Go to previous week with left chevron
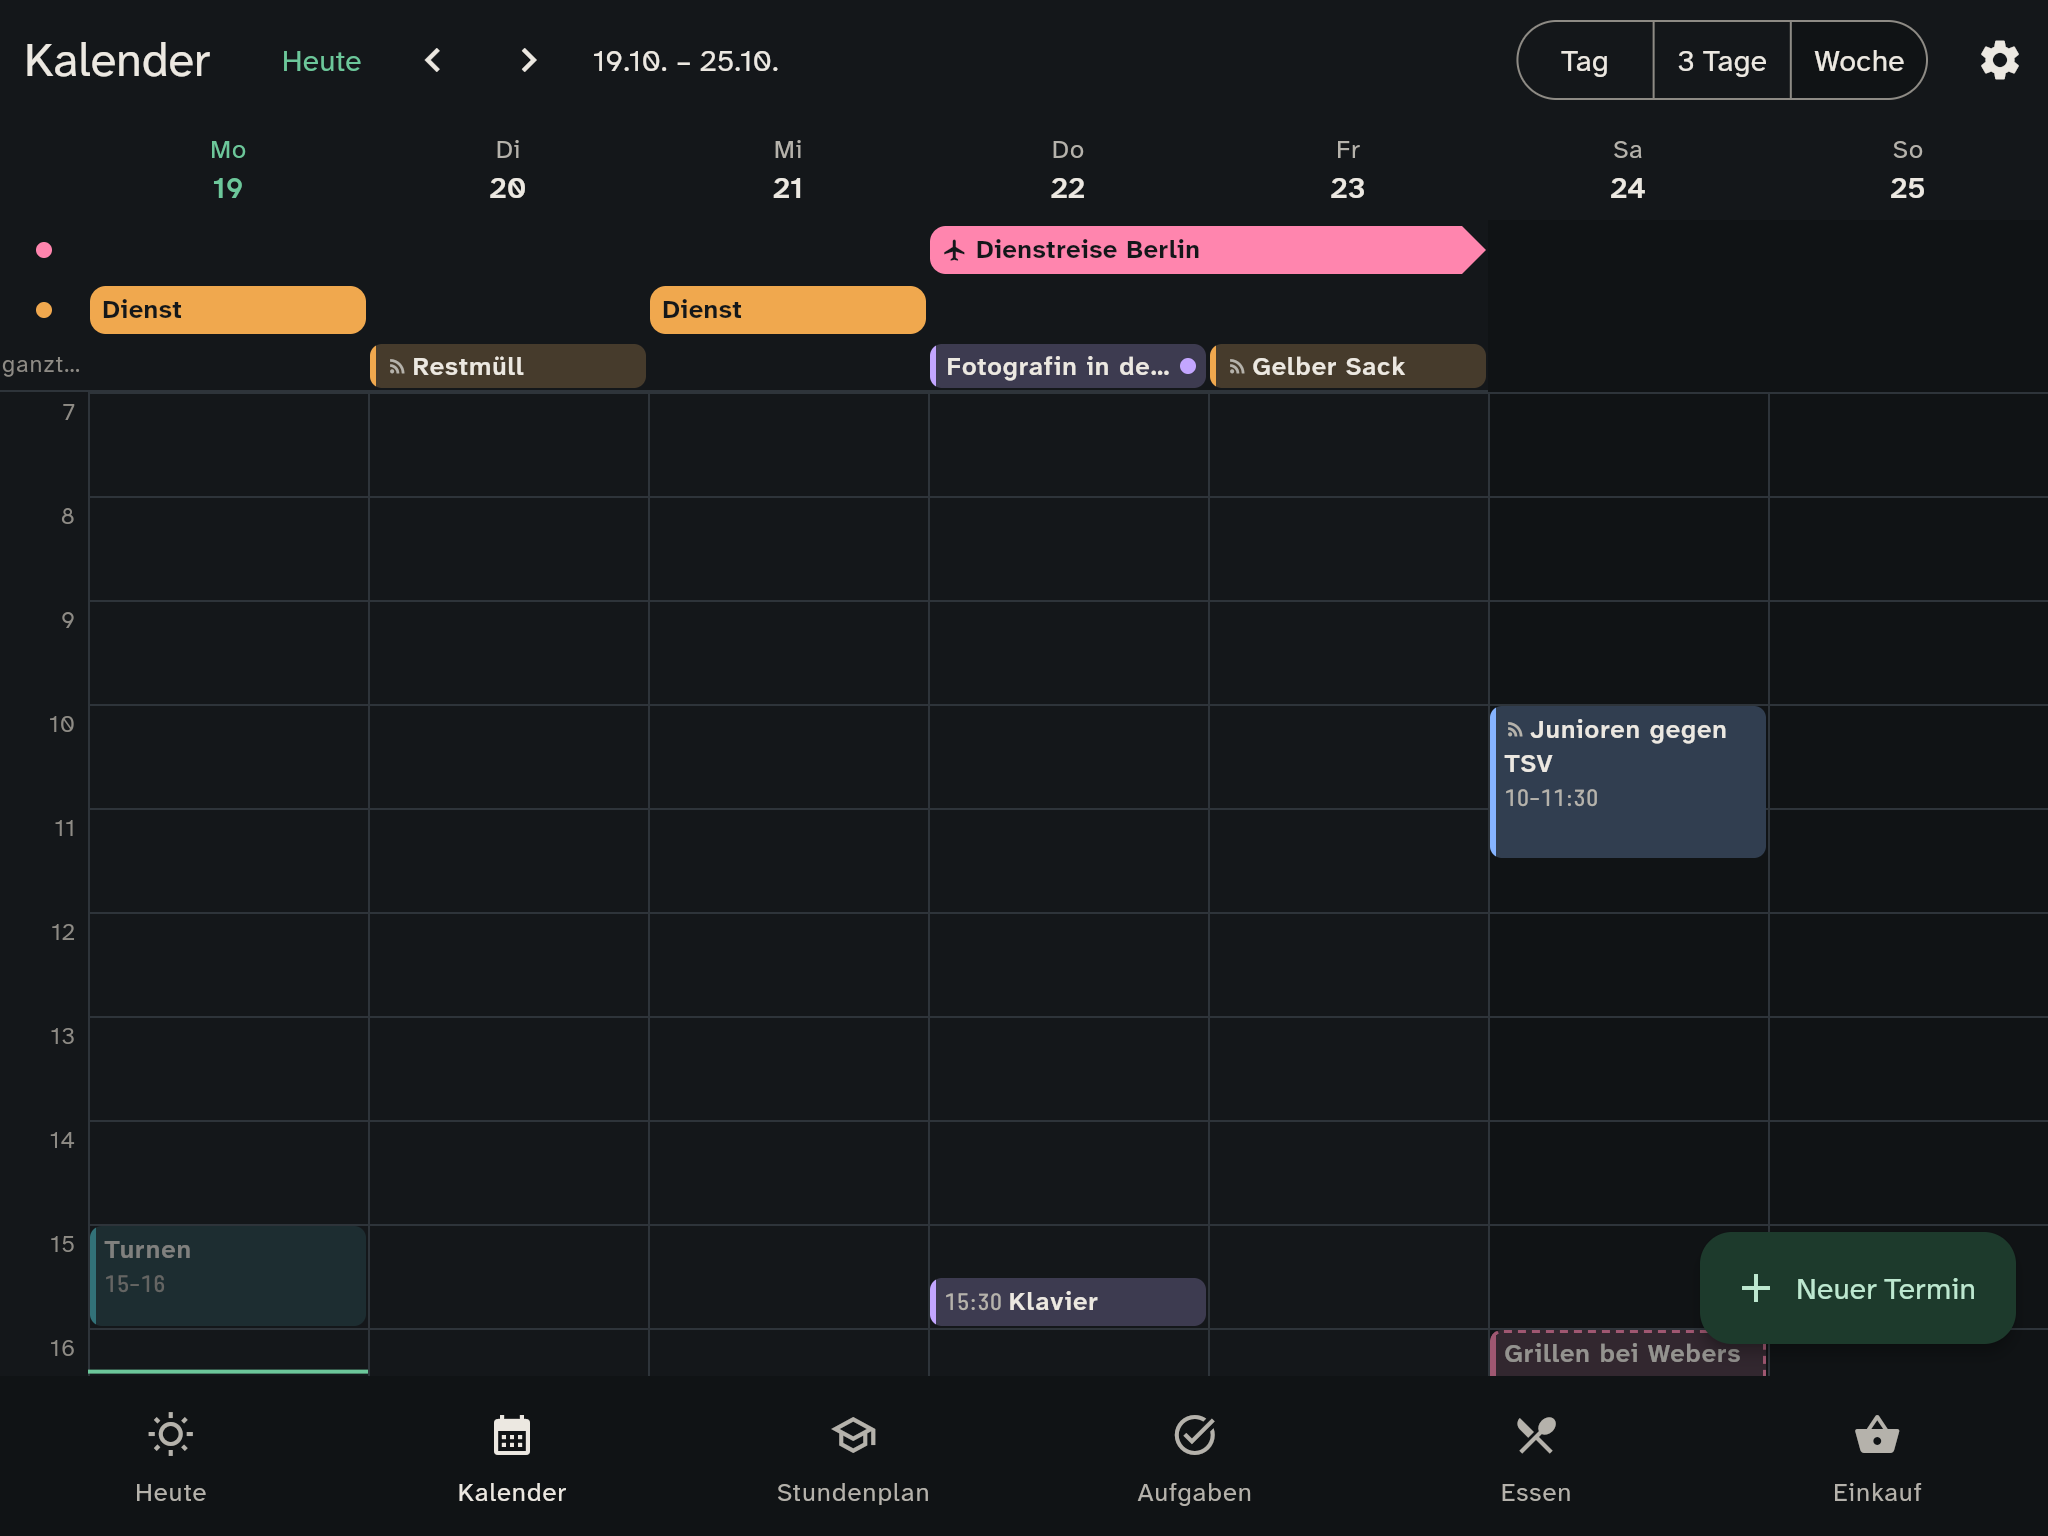Image resolution: width=2048 pixels, height=1536 pixels. (432, 61)
